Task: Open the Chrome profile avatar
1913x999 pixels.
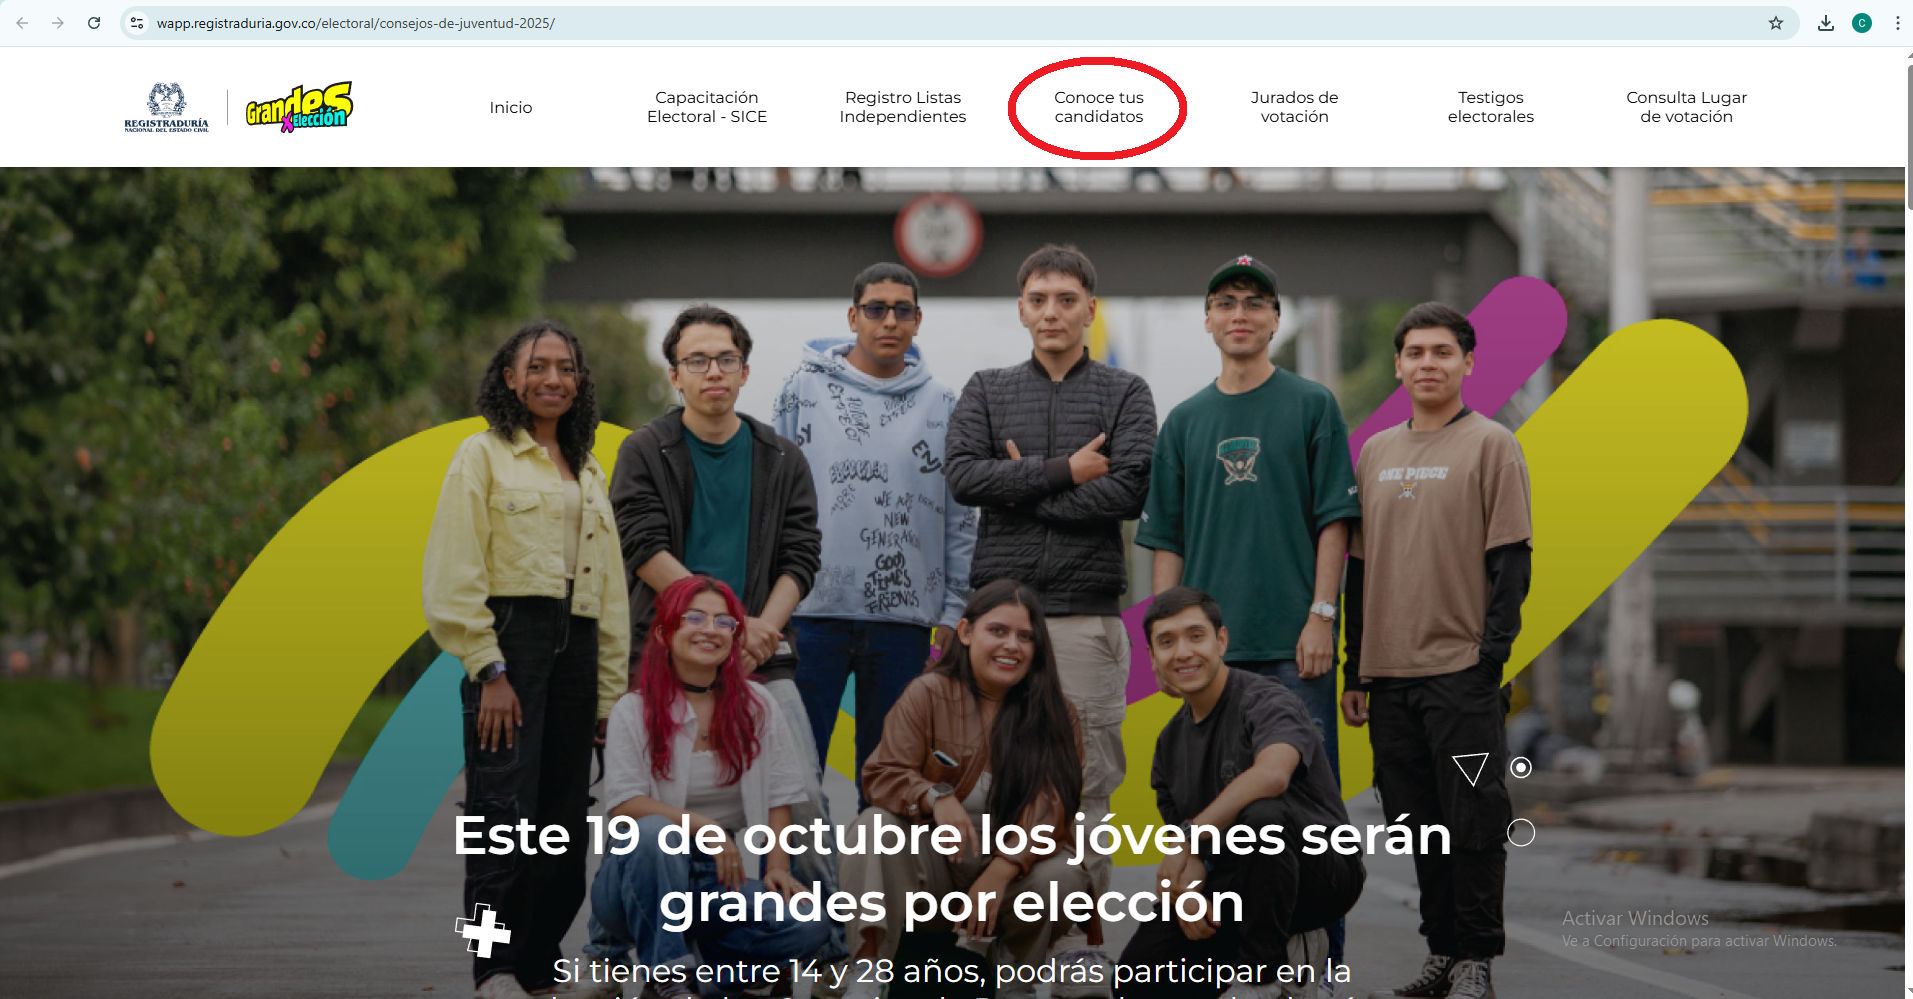Action: pos(1862,23)
